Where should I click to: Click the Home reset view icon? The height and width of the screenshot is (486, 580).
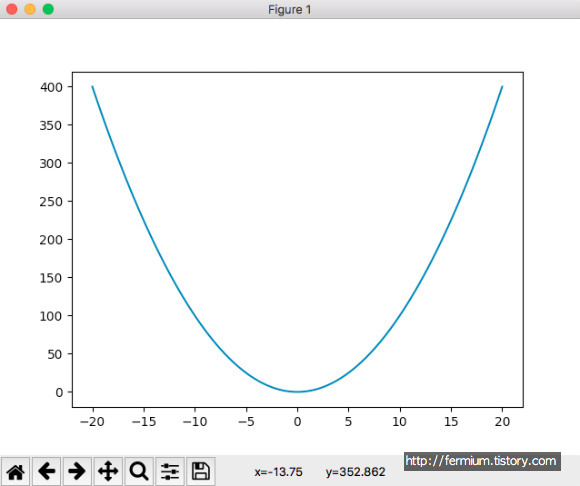[16, 471]
